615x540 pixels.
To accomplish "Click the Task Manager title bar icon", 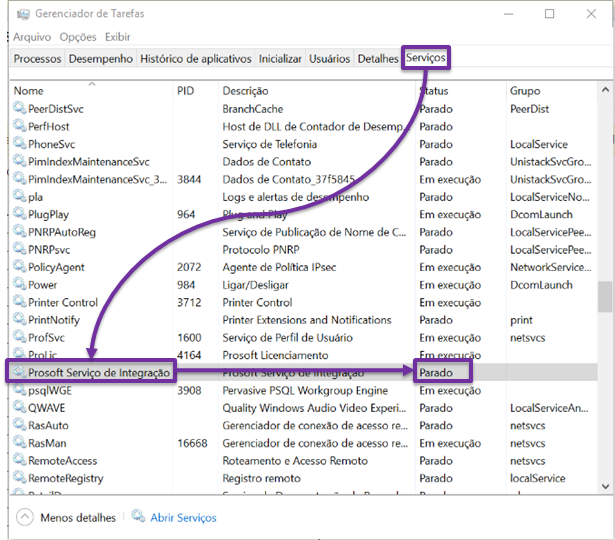I will pyautogui.click(x=23, y=15).
